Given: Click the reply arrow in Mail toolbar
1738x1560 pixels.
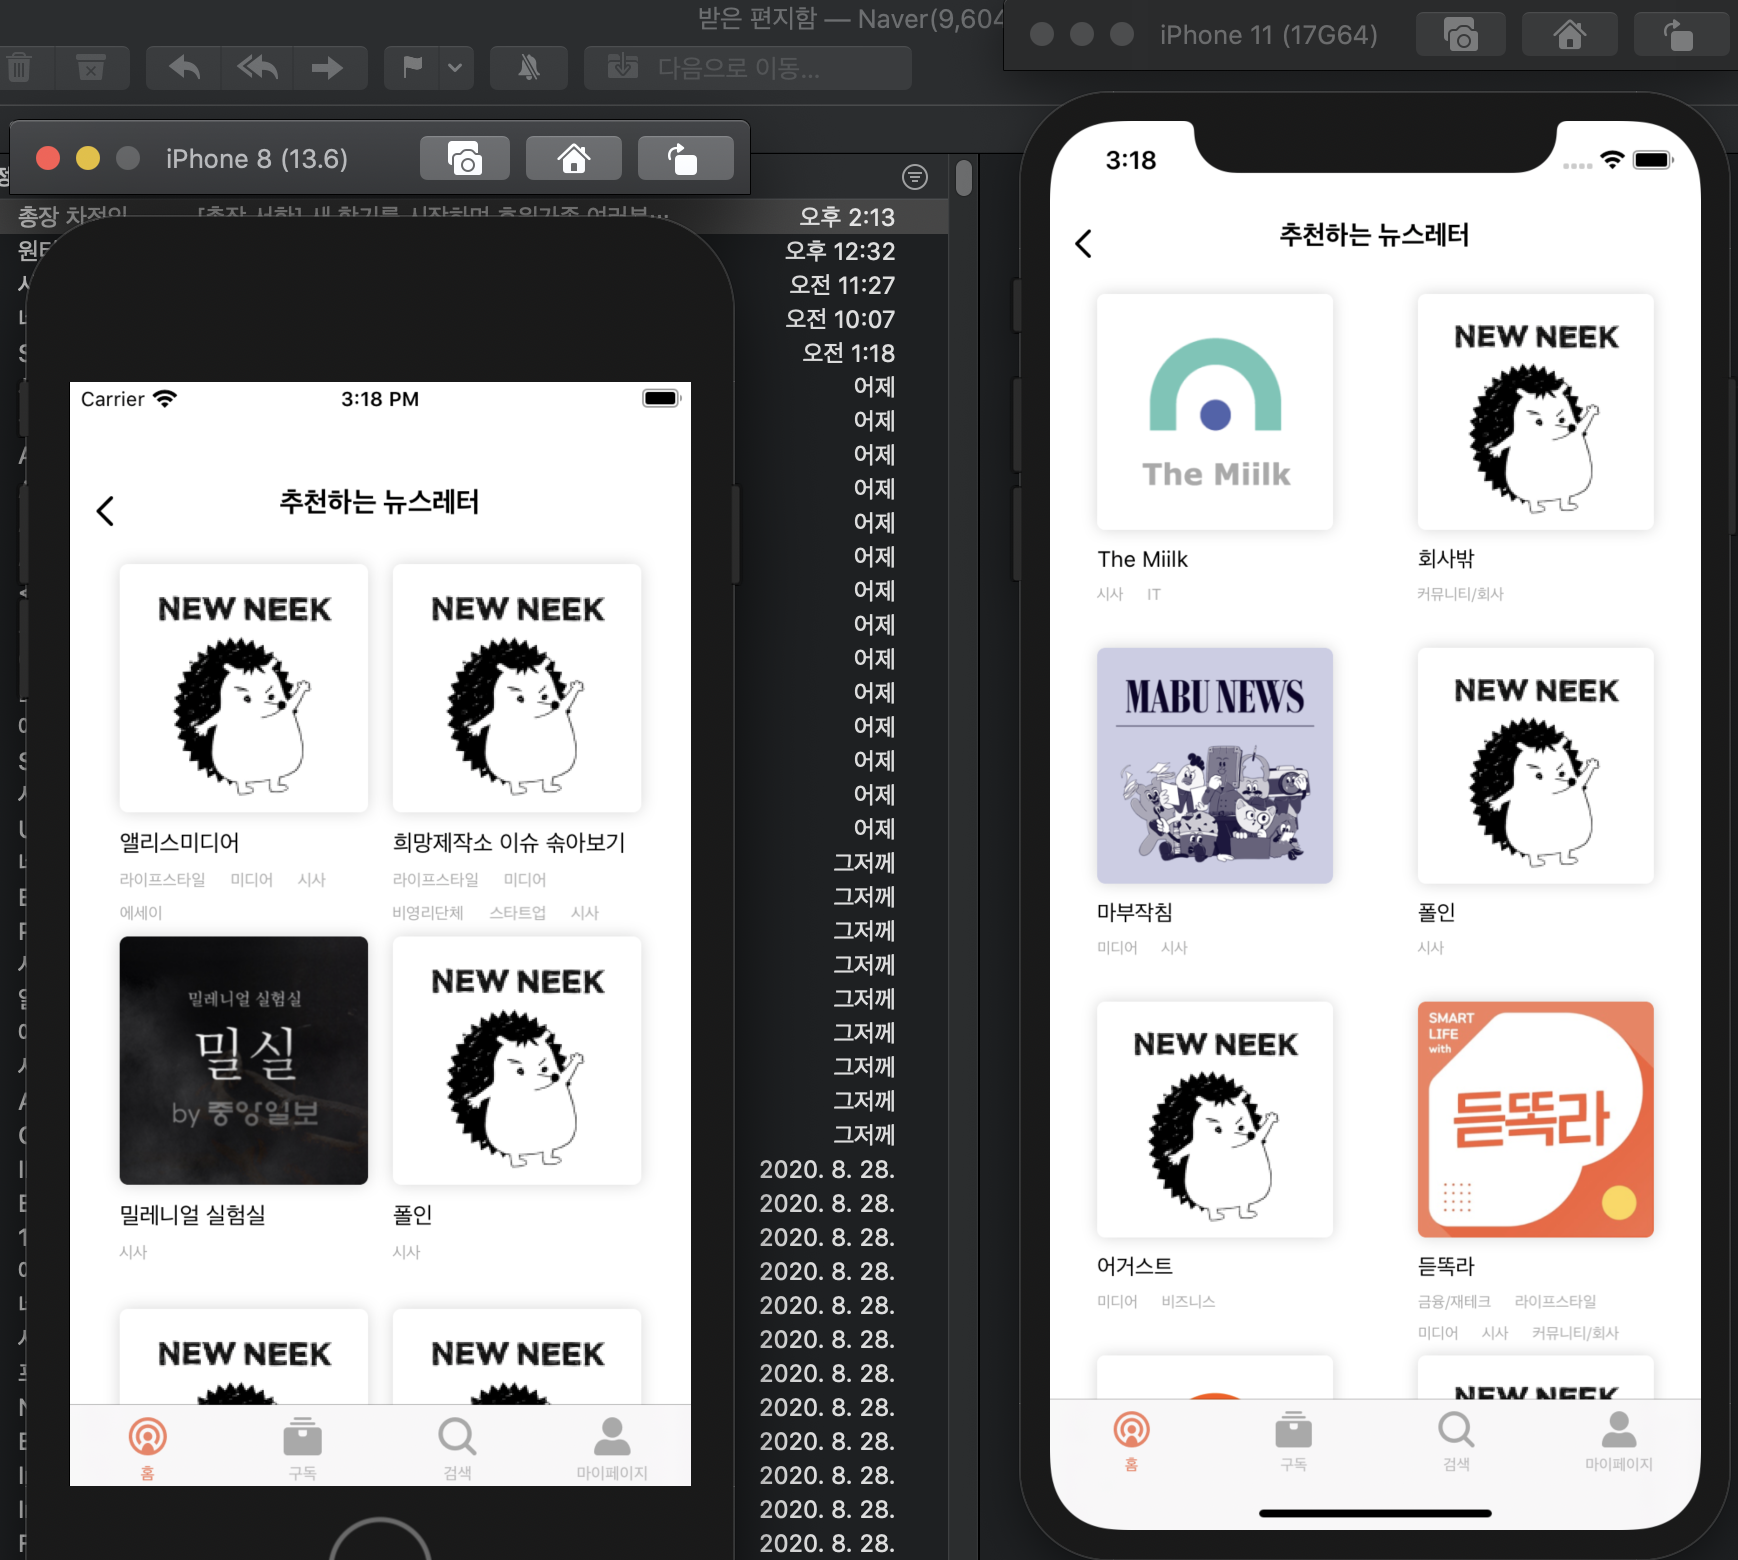Looking at the screenshot, I should (x=184, y=68).
